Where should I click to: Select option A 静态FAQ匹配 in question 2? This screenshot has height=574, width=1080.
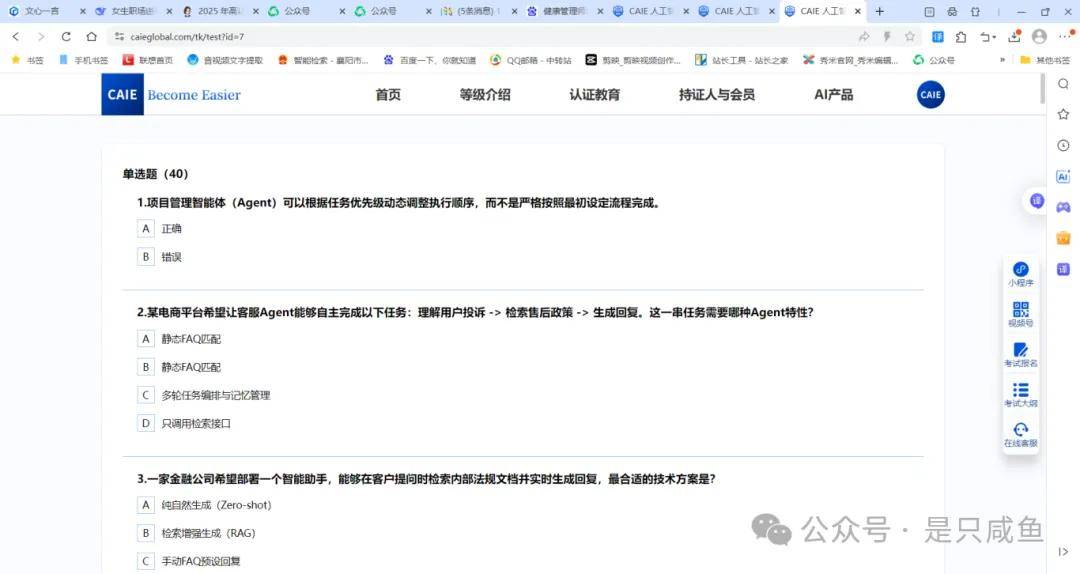tap(179, 339)
